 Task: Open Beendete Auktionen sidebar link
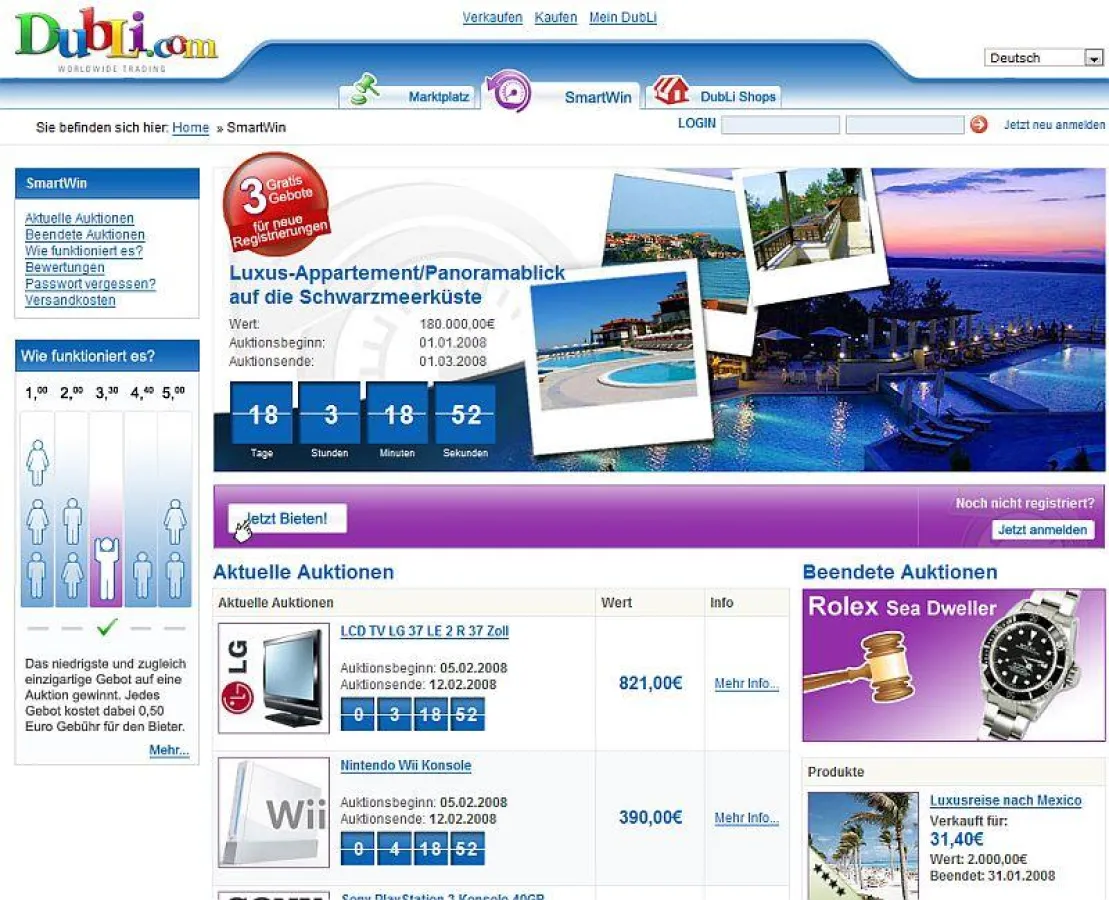click(84, 235)
